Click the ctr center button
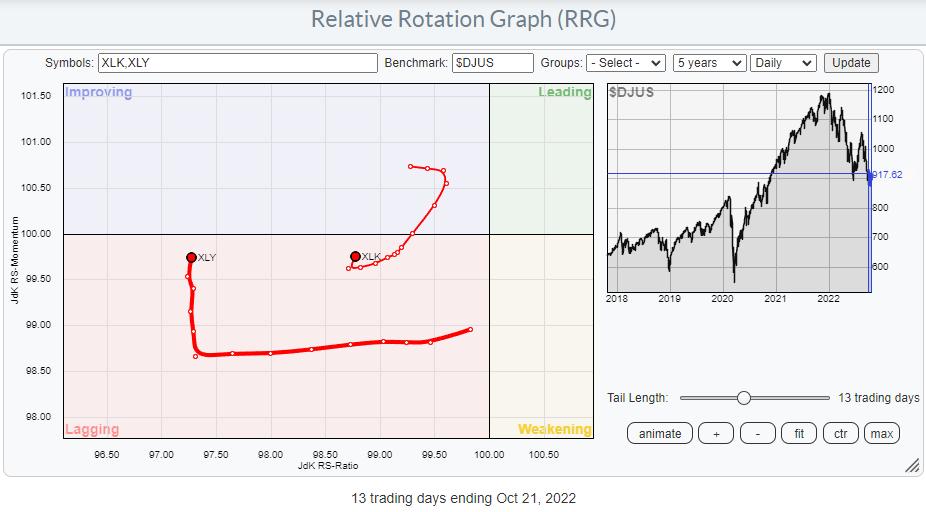Screen dimensions: 926x512 coord(840,433)
